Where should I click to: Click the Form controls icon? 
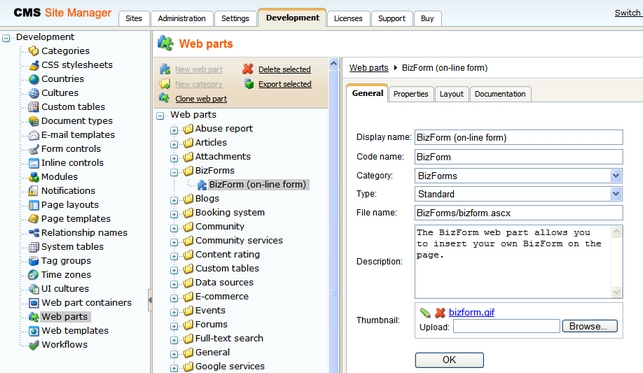(34, 149)
